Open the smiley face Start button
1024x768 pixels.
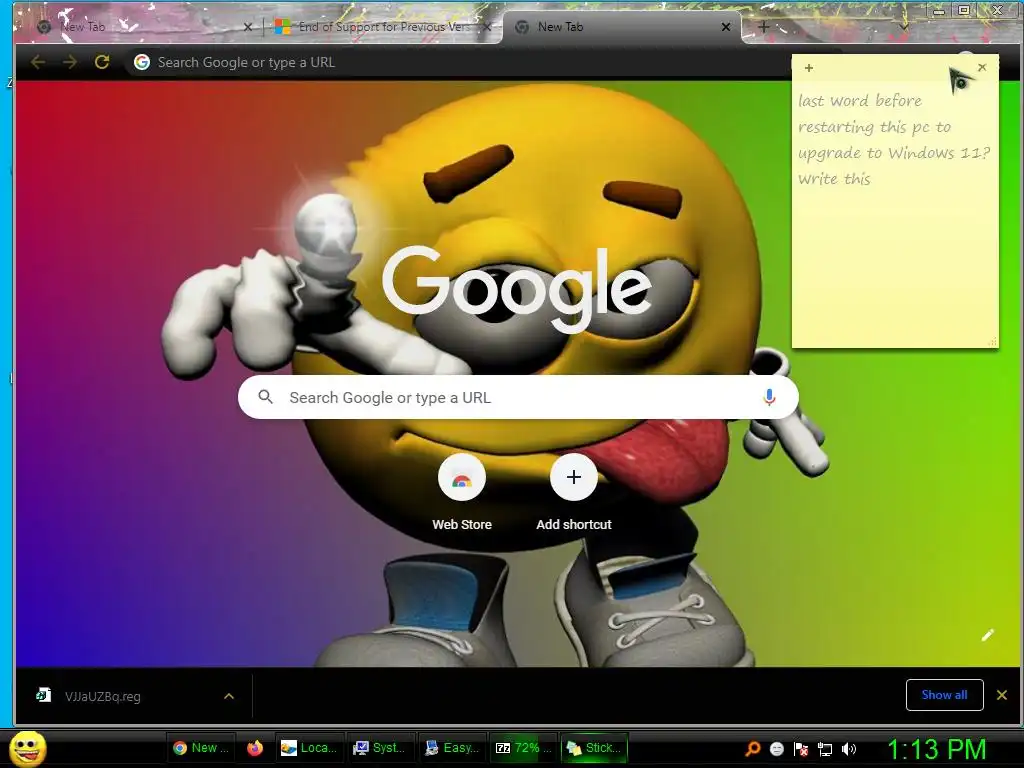pyautogui.click(x=28, y=748)
